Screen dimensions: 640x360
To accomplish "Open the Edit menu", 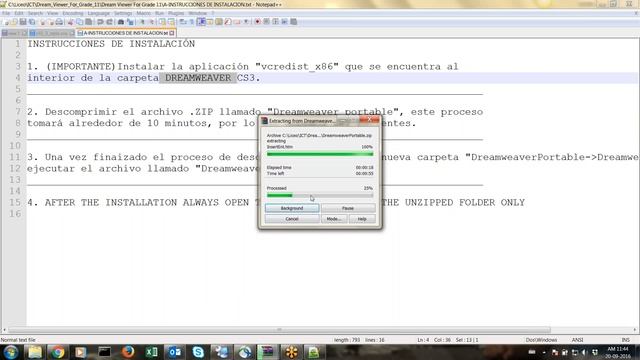I will [x=19, y=13].
